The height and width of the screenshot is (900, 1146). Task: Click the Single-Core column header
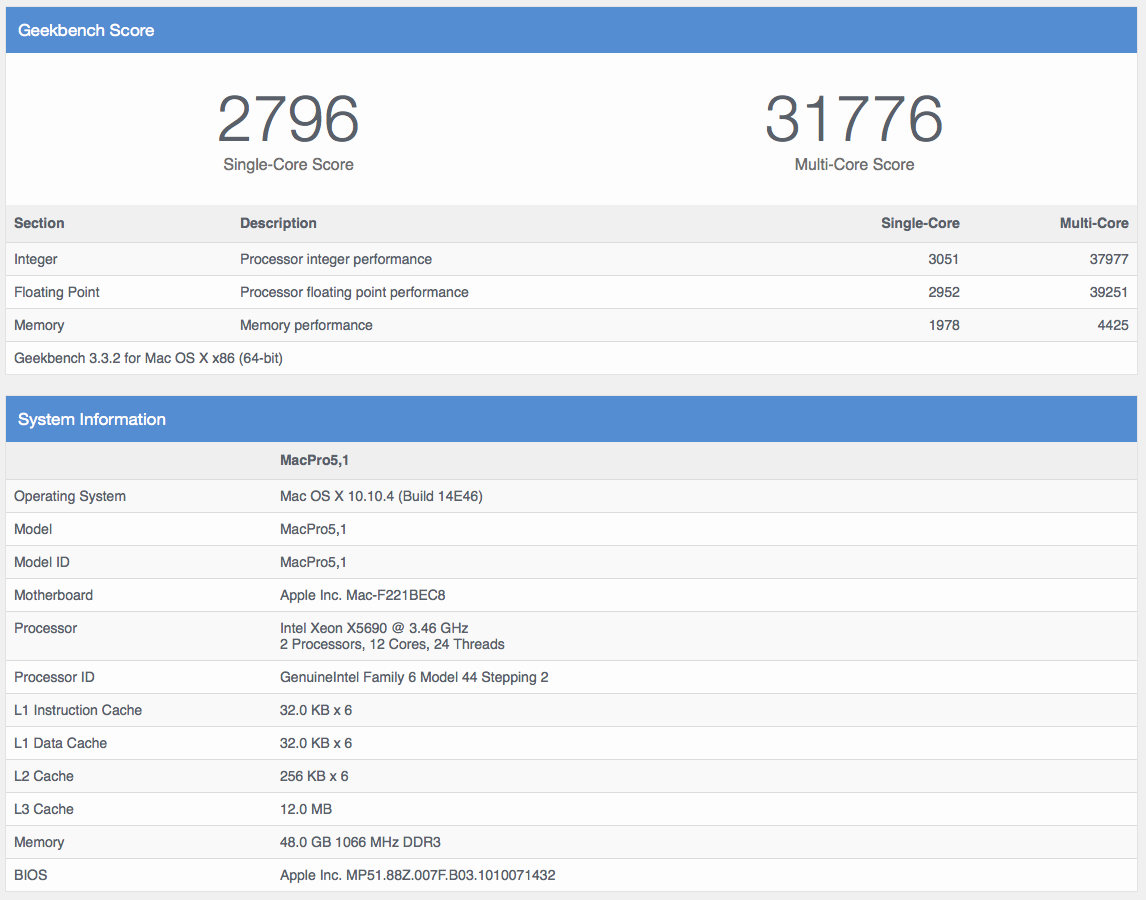click(x=920, y=223)
